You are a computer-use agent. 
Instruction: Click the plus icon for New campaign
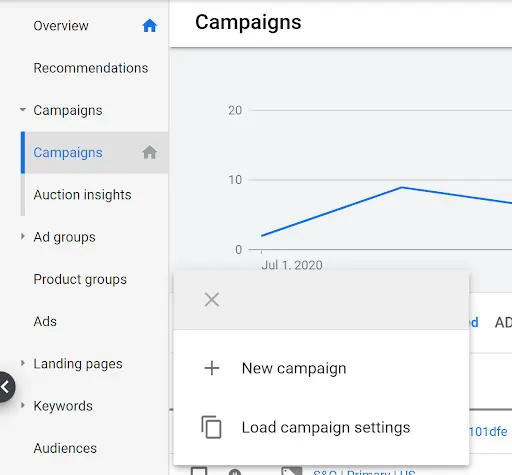pos(212,368)
